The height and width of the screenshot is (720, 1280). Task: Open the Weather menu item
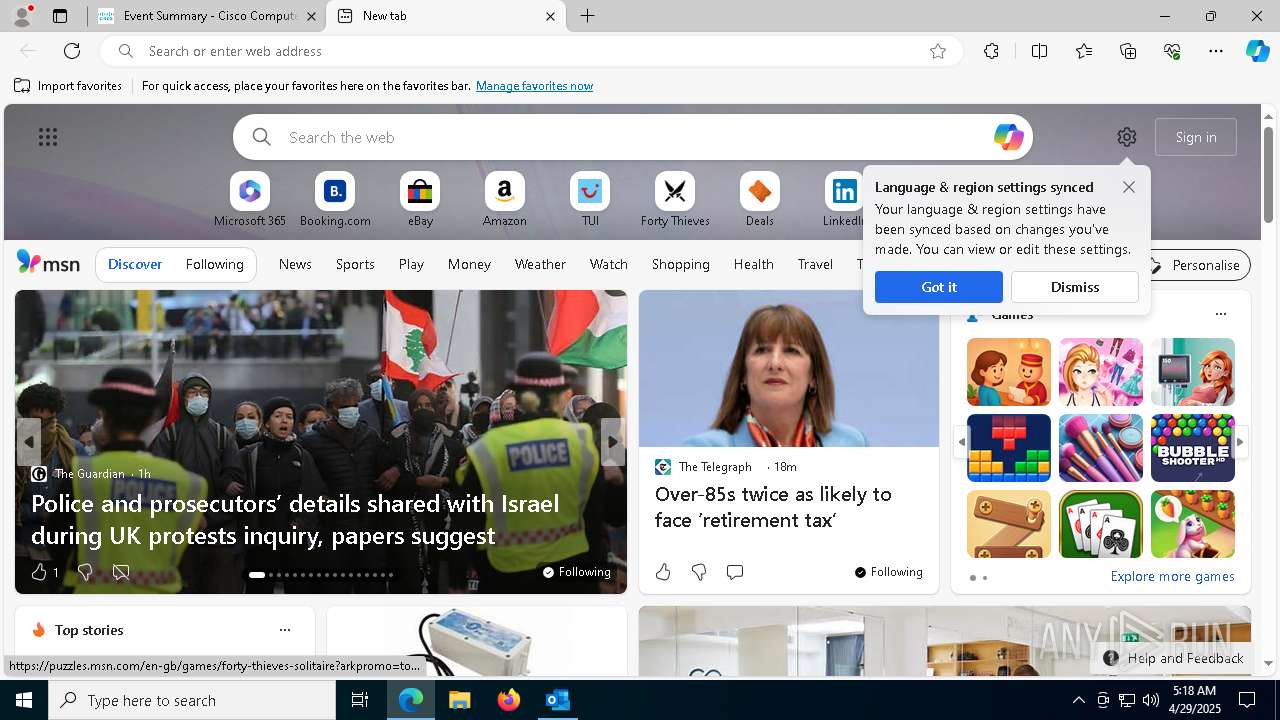point(540,264)
